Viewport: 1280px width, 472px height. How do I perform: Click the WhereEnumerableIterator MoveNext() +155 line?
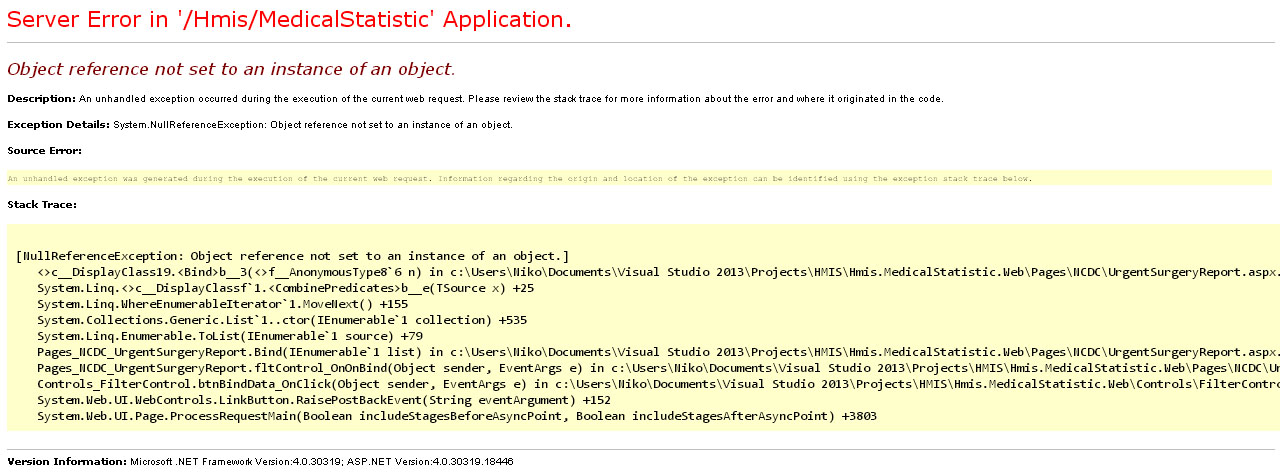222,304
